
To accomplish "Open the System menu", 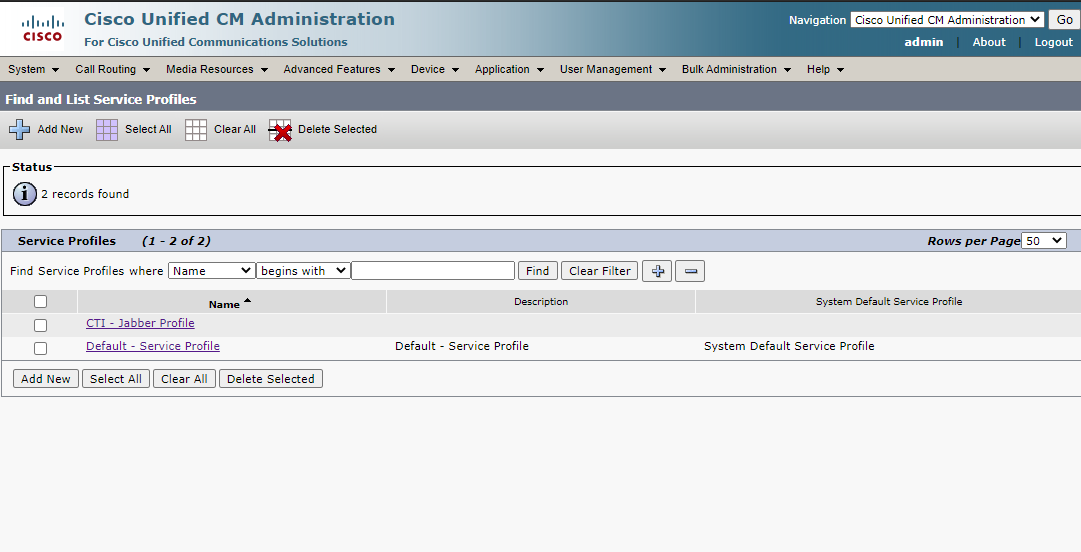I will (33, 70).
